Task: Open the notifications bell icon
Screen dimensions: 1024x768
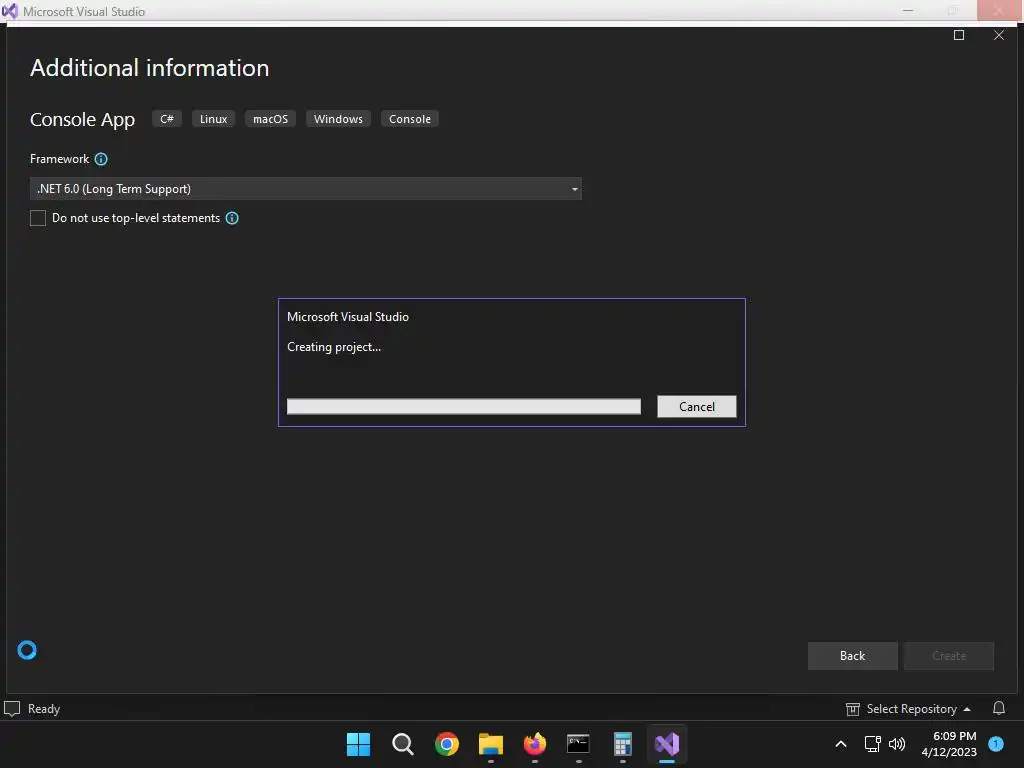Action: 999,708
